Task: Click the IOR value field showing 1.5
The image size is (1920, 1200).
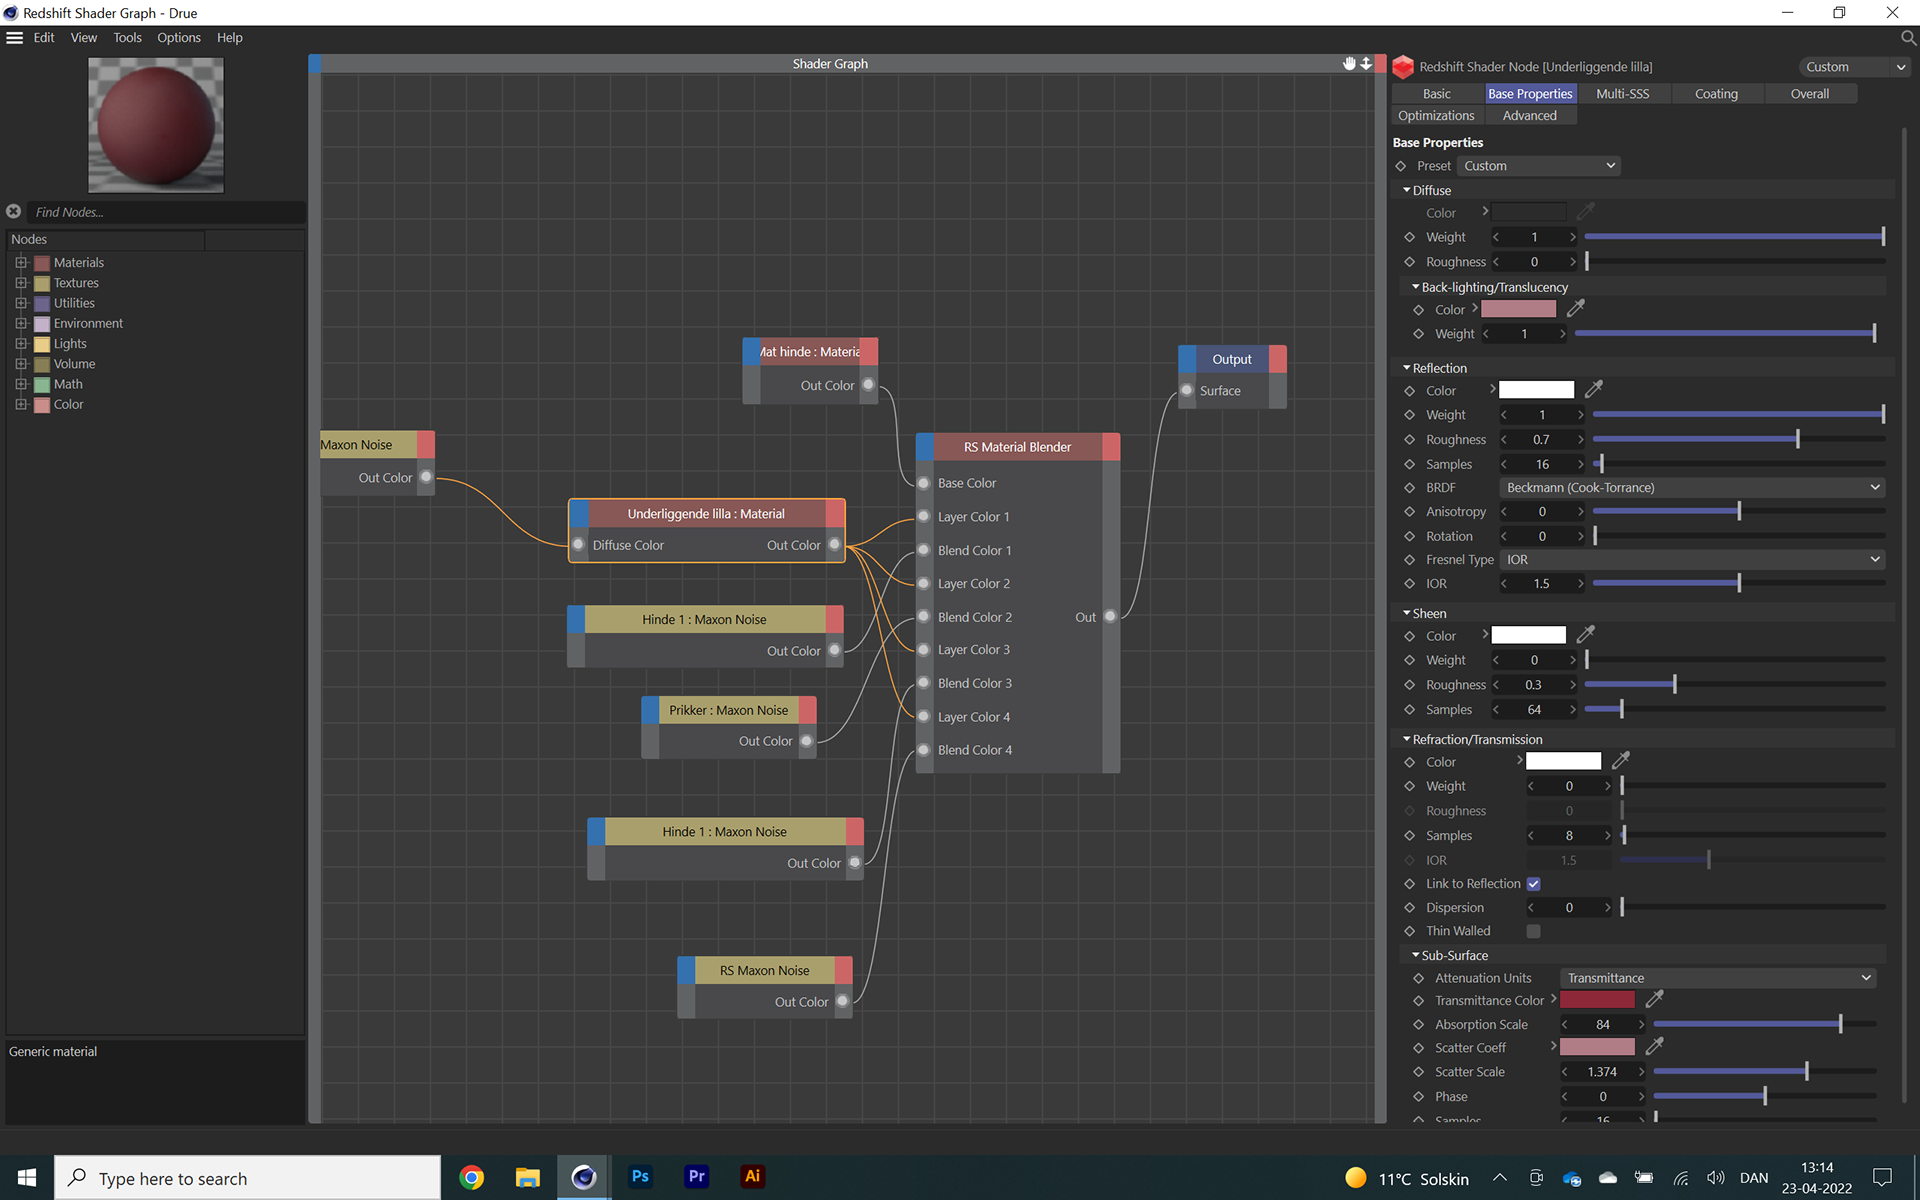Action: pos(1541,583)
